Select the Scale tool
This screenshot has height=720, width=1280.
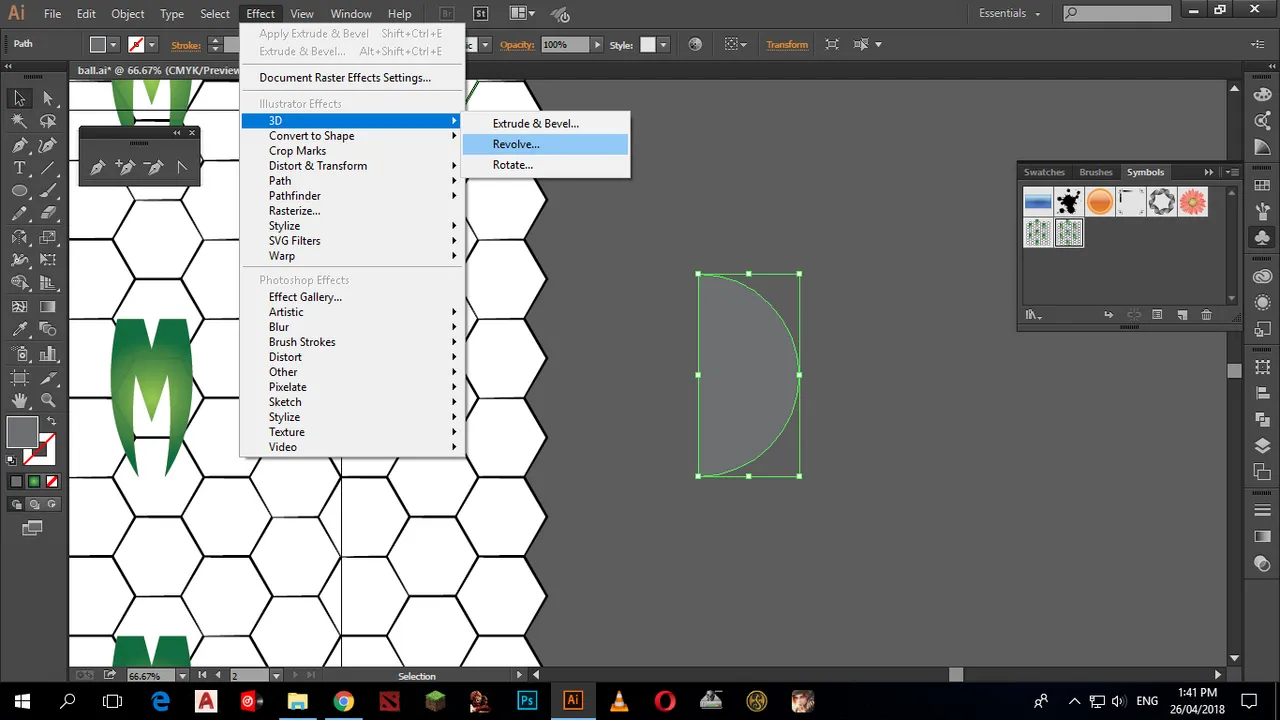[48, 237]
